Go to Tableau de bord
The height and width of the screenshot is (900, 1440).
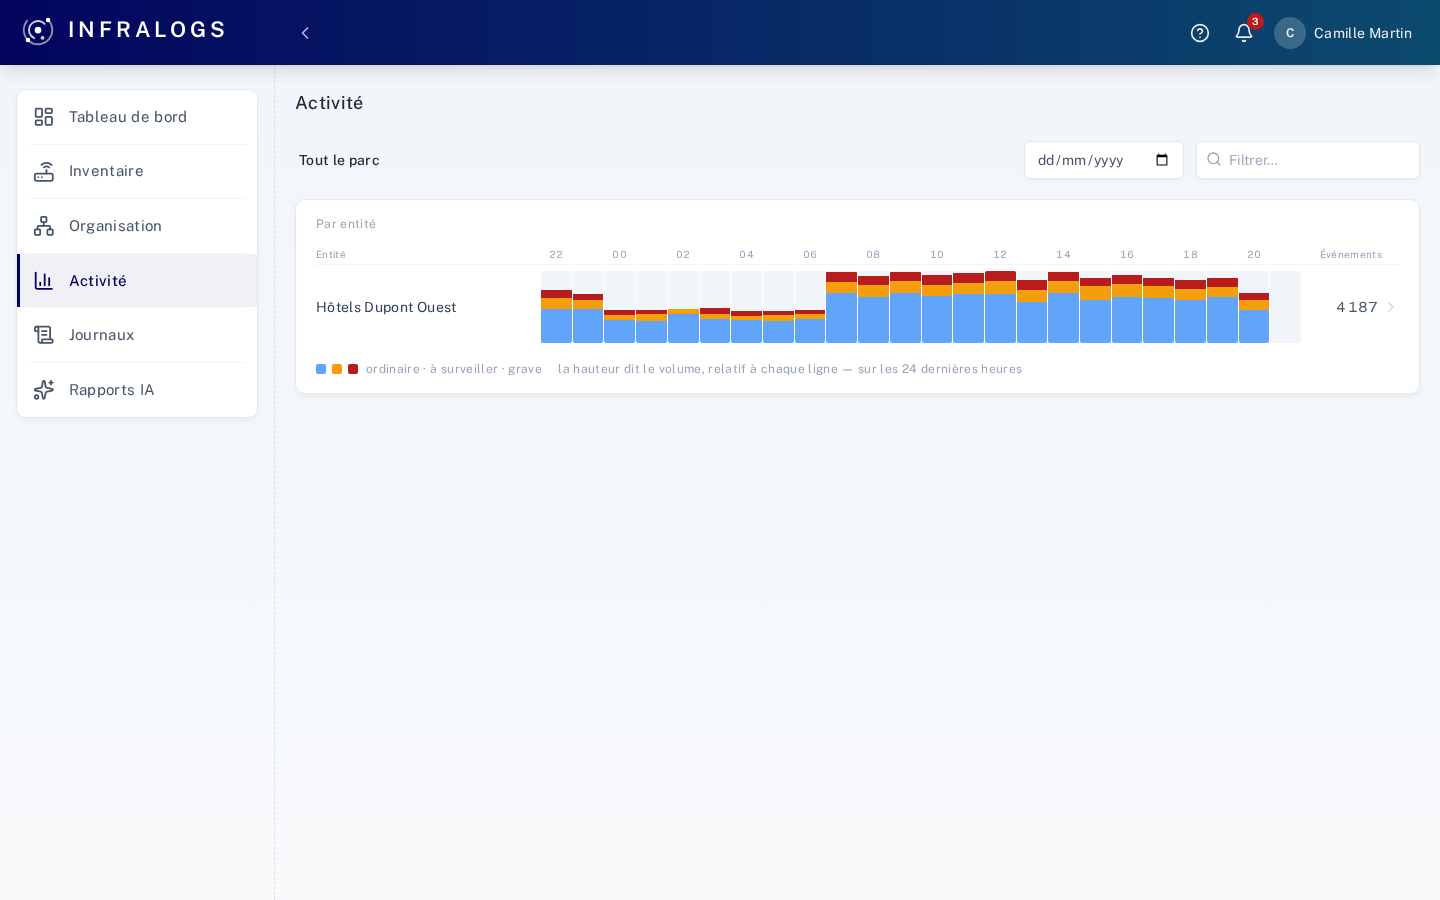pyautogui.click(x=137, y=117)
